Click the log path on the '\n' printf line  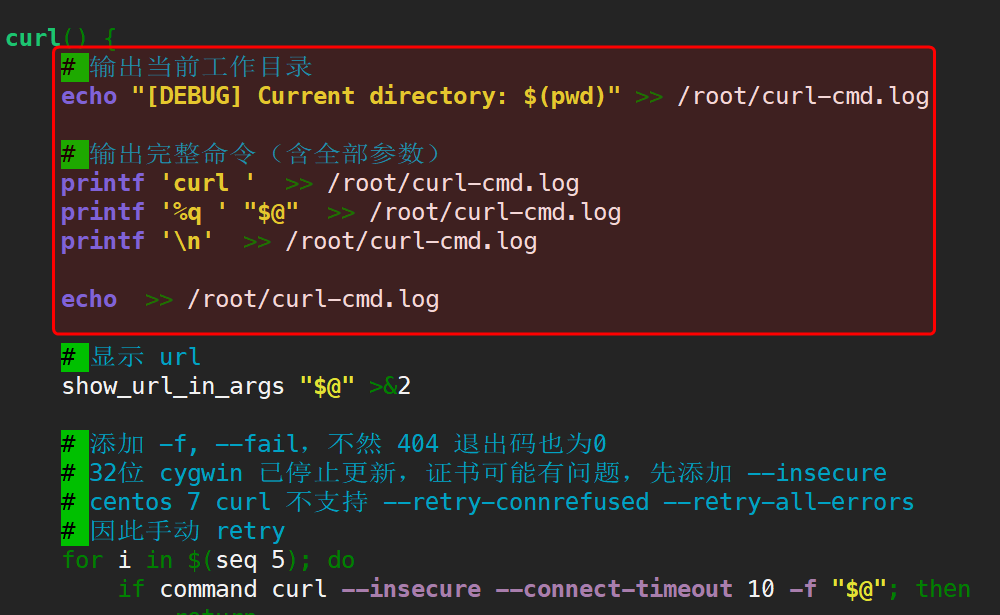click(x=411, y=241)
